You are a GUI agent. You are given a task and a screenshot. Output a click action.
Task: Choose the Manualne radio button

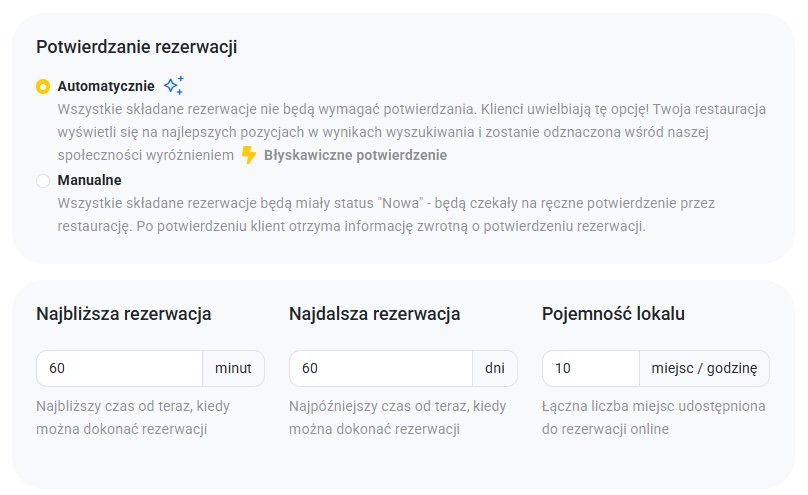coord(43,181)
